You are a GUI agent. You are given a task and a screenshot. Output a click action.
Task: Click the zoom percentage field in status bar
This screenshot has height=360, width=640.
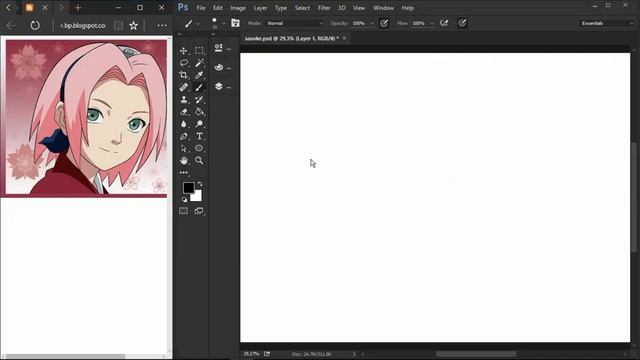(x=251, y=354)
